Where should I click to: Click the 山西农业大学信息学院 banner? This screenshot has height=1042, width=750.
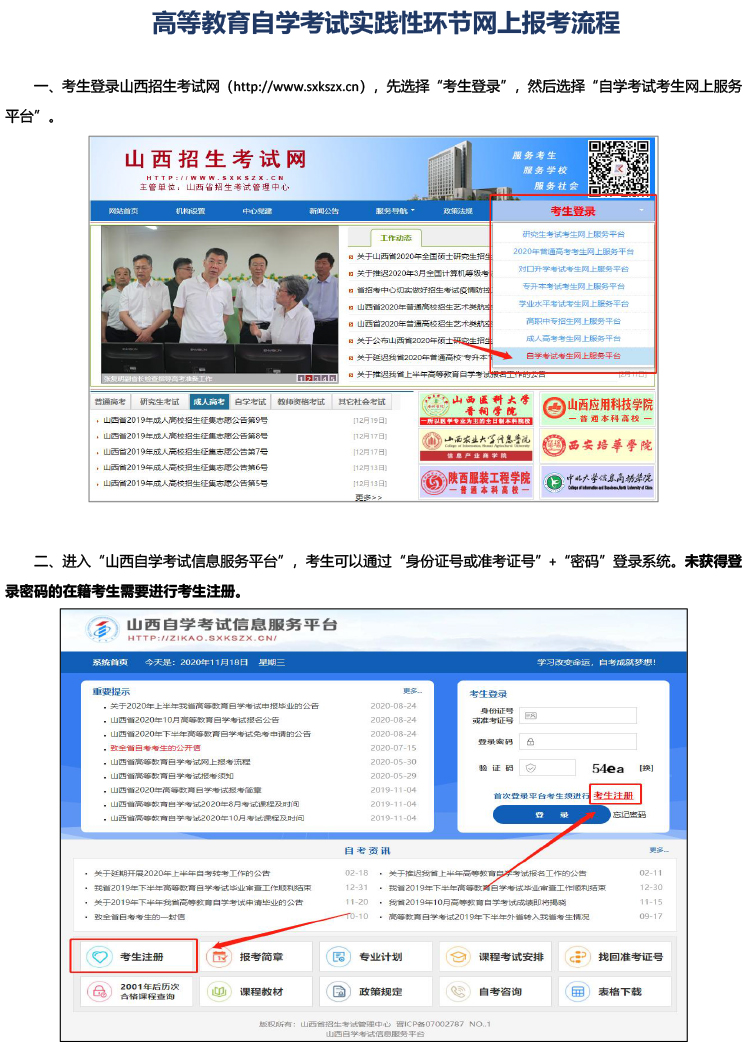476,445
